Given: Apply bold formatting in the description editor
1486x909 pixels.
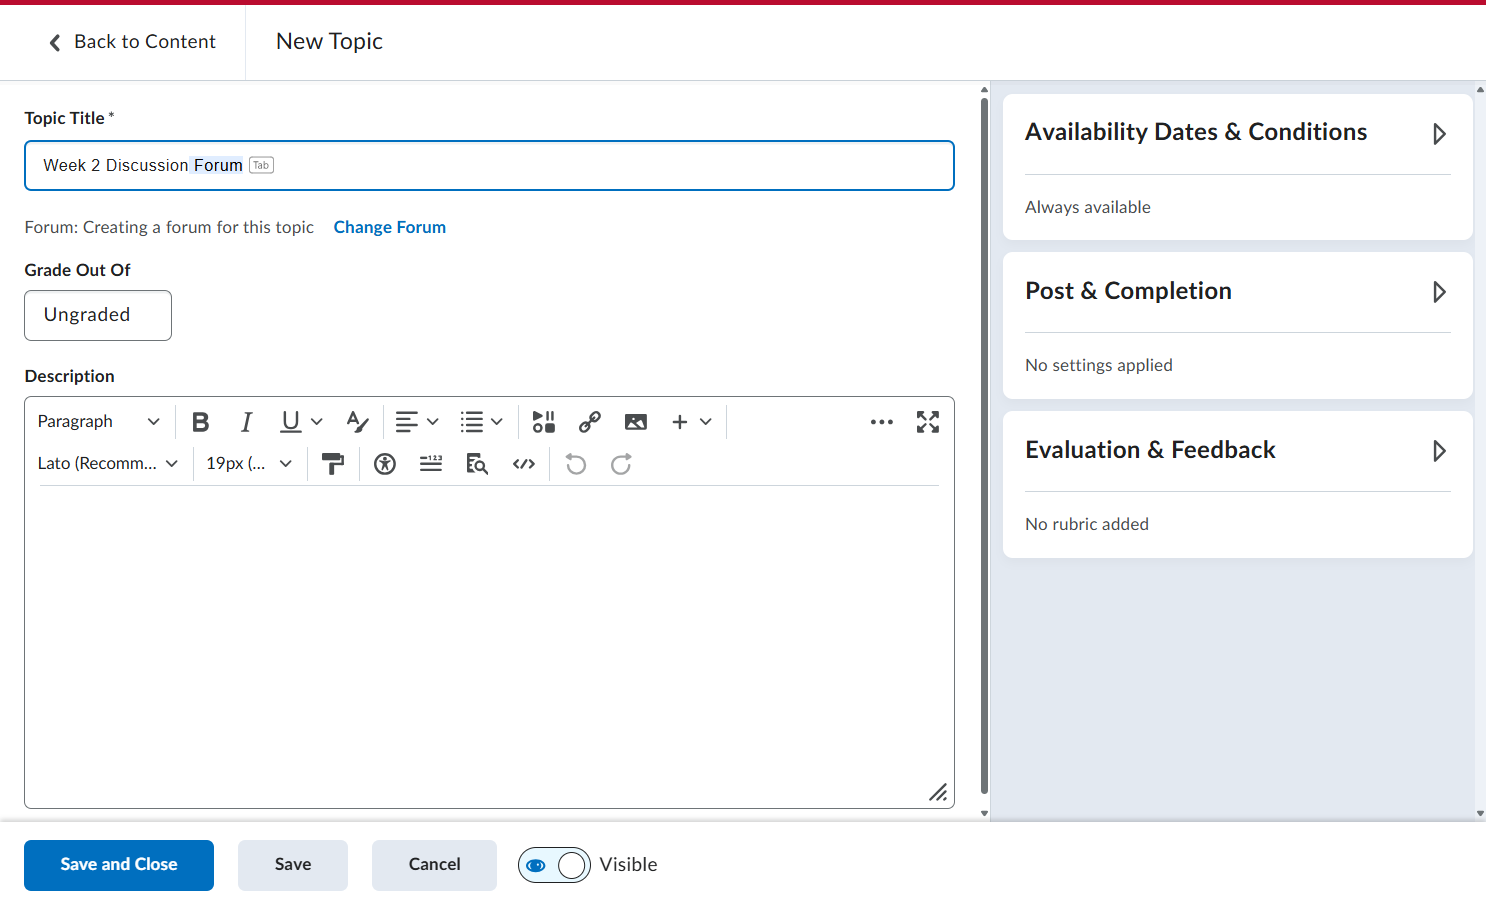Looking at the screenshot, I should (201, 422).
